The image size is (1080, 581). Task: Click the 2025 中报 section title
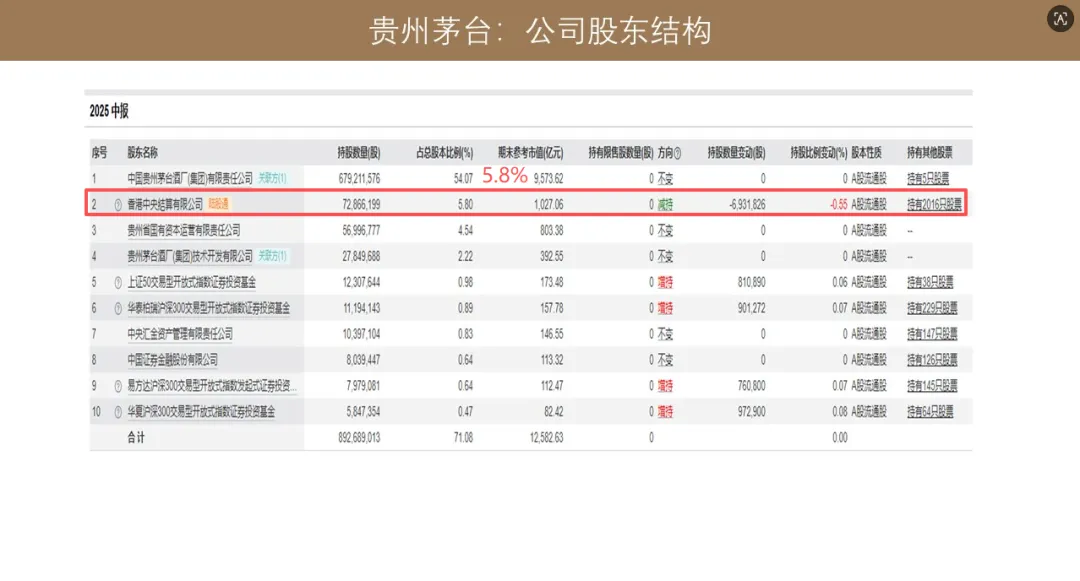click(109, 111)
